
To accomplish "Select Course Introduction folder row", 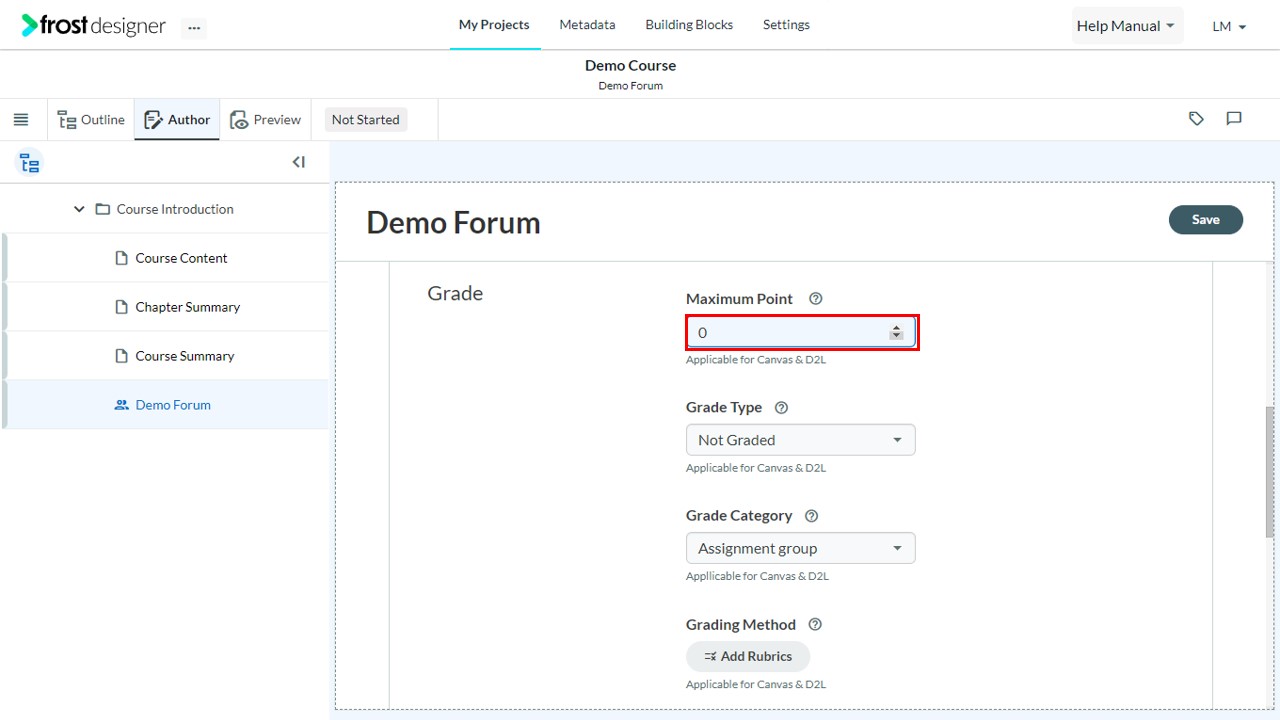I will tap(165, 209).
